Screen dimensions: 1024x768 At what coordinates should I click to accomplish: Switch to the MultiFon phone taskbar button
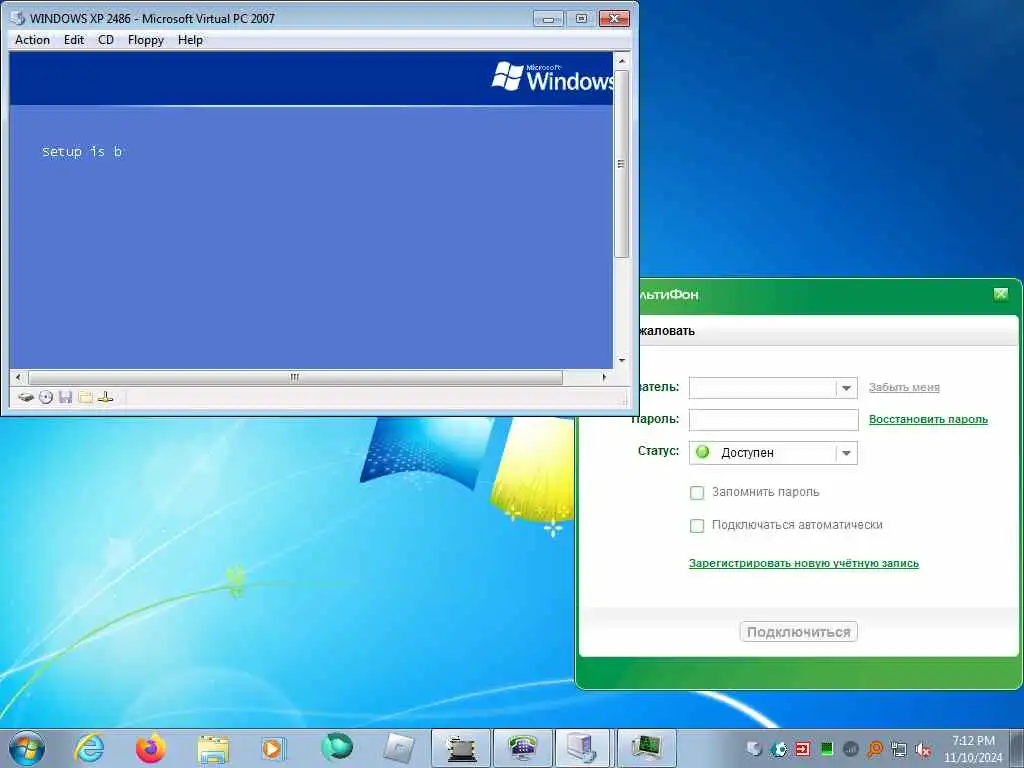pos(522,748)
